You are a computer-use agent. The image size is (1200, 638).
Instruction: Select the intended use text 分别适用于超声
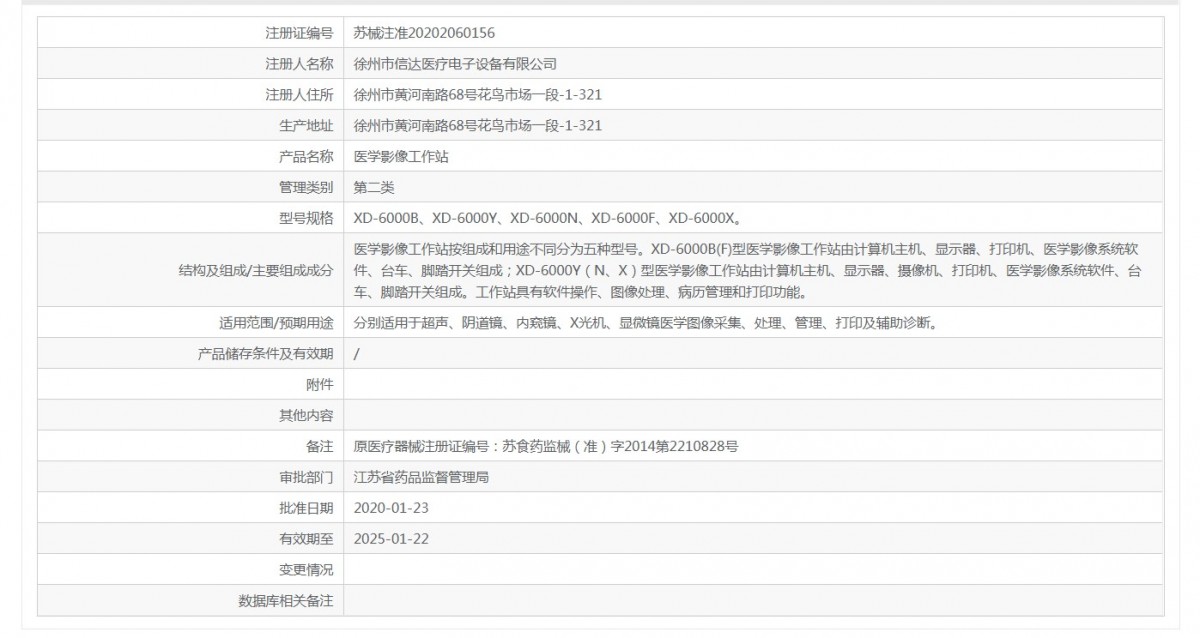[645, 323]
